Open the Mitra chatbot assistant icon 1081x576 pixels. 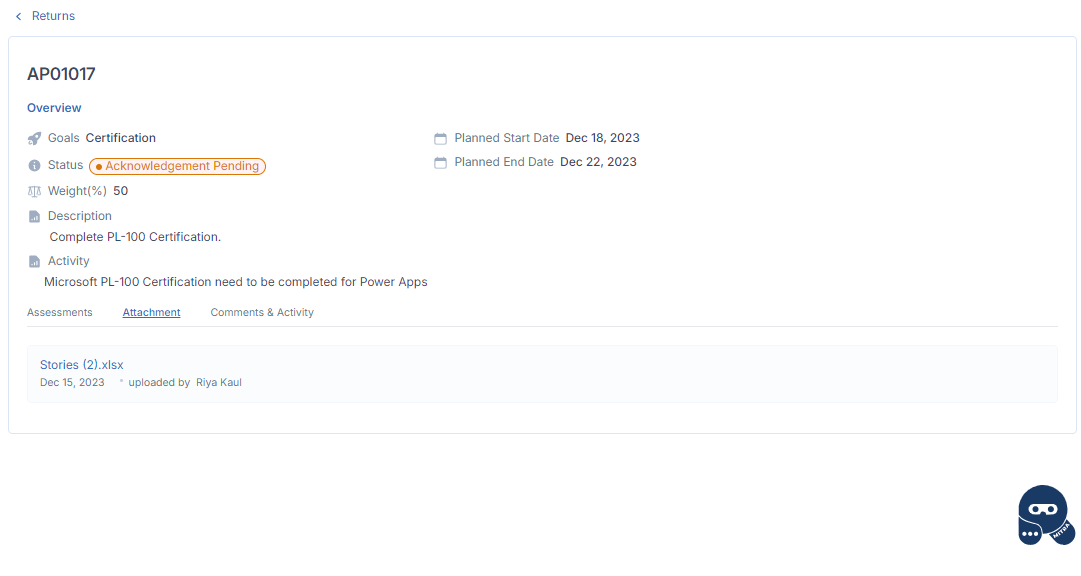(x=1045, y=515)
